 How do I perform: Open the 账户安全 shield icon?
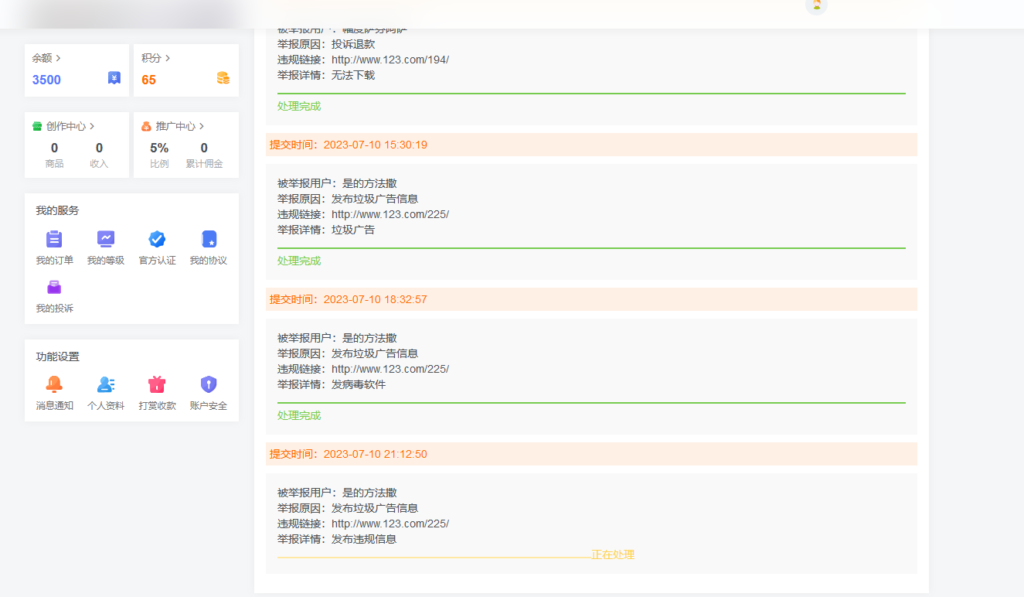[x=208, y=385]
